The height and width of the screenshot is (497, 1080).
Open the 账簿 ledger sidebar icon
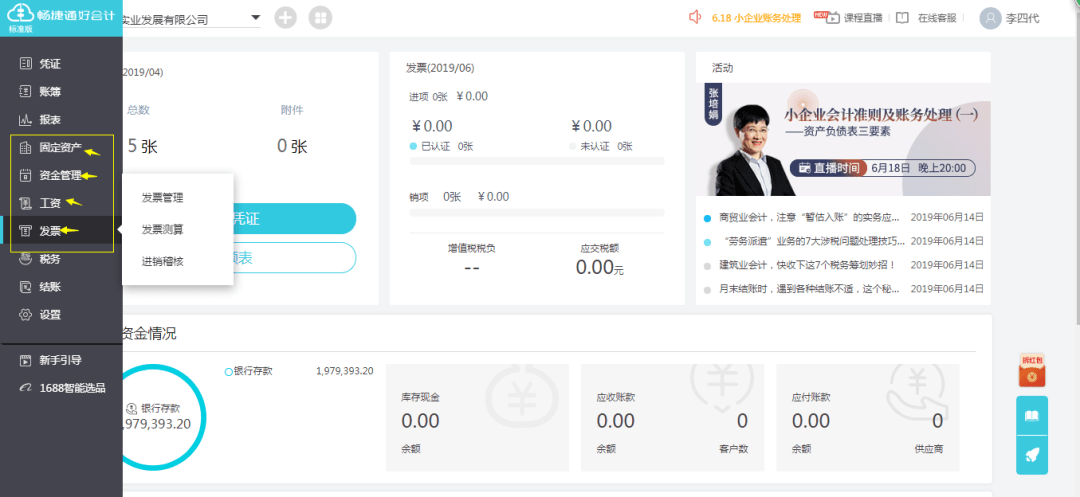click(26, 91)
